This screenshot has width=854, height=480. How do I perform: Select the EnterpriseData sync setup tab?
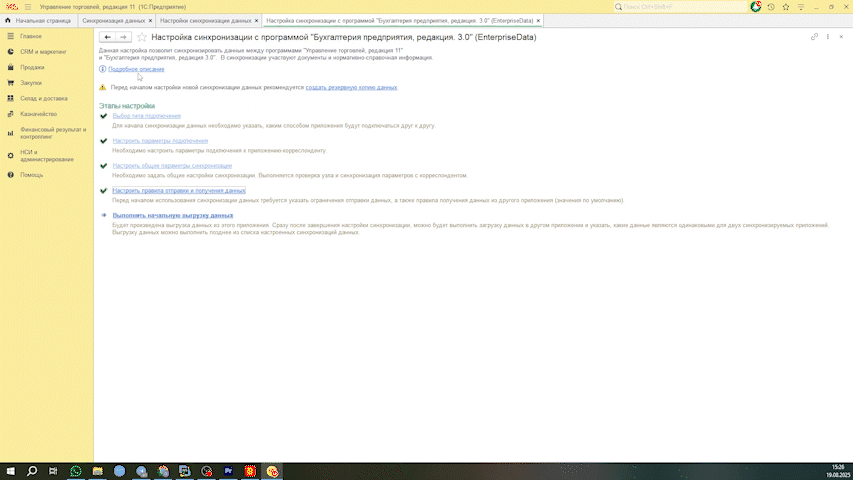[x=399, y=21]
